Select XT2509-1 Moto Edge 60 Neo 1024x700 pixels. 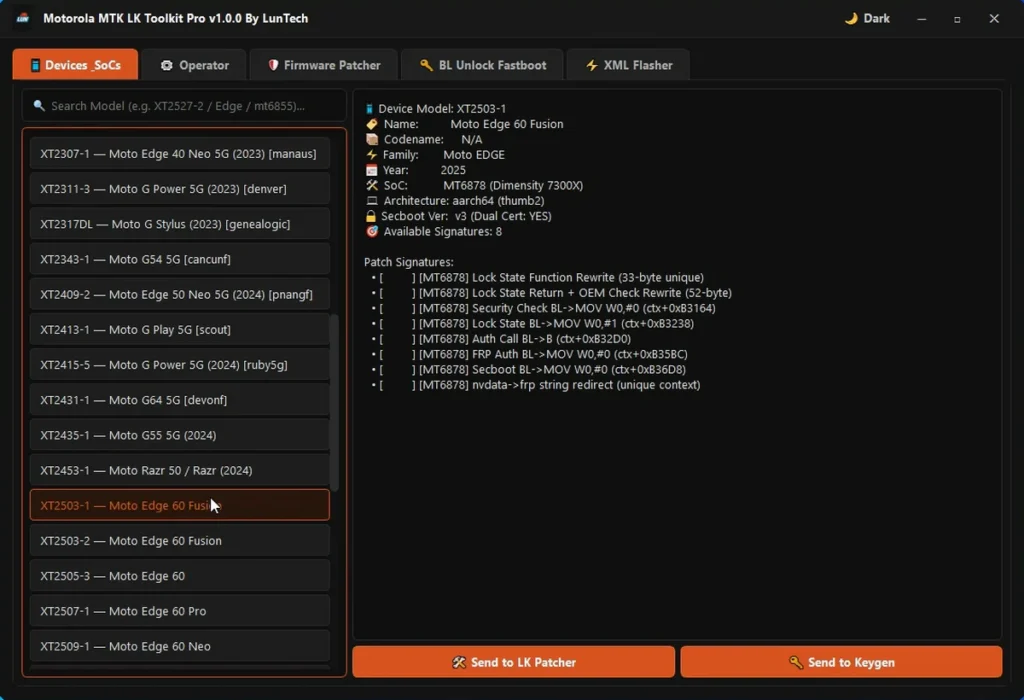[x=180, y=646]
